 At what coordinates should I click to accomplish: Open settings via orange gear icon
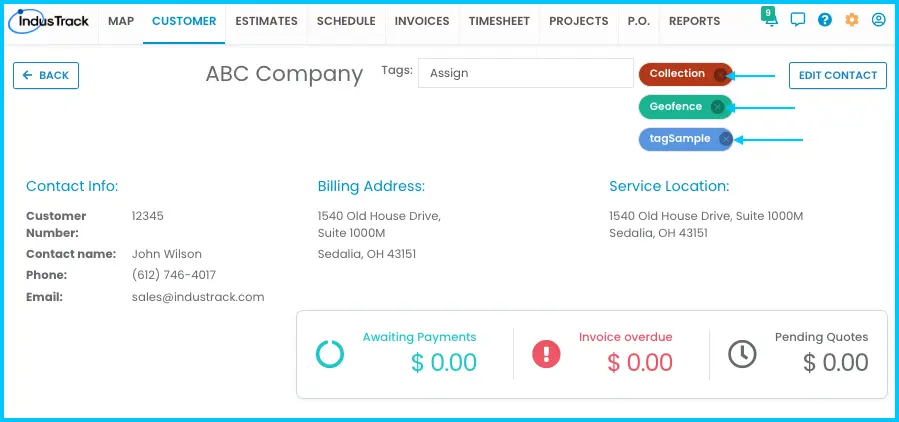click(851, 20)
